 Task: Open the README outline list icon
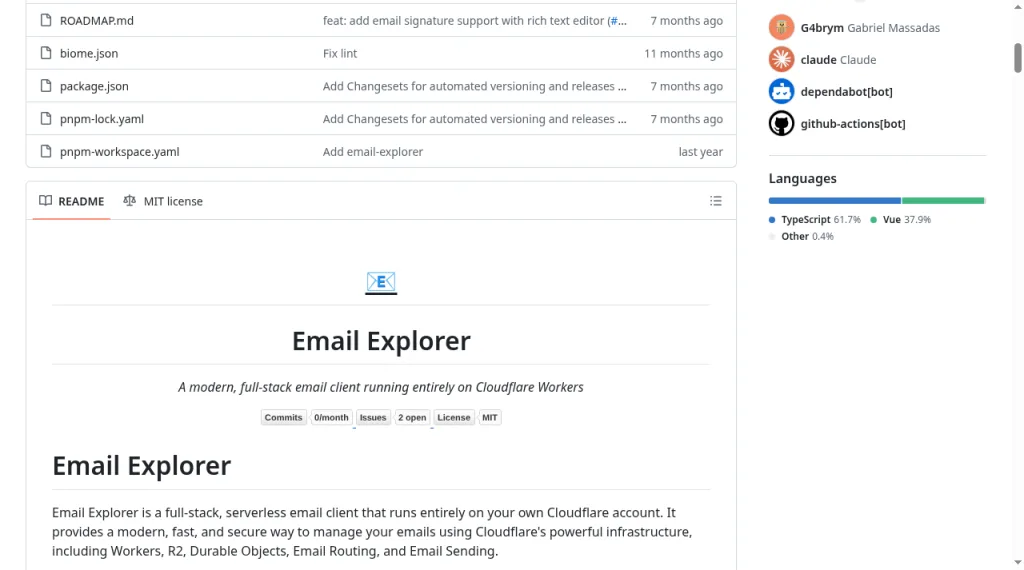coord(716,201)
